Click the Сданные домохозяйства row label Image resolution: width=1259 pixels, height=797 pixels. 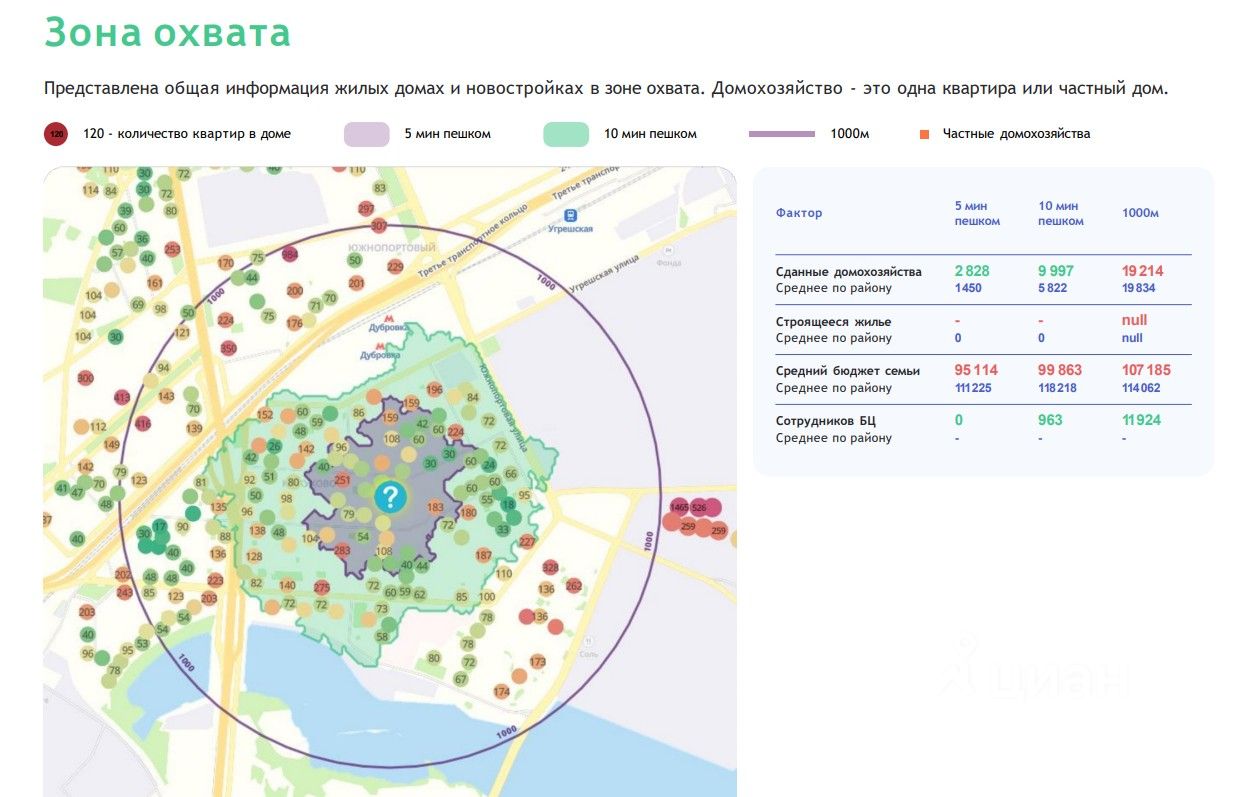point(848,272)
